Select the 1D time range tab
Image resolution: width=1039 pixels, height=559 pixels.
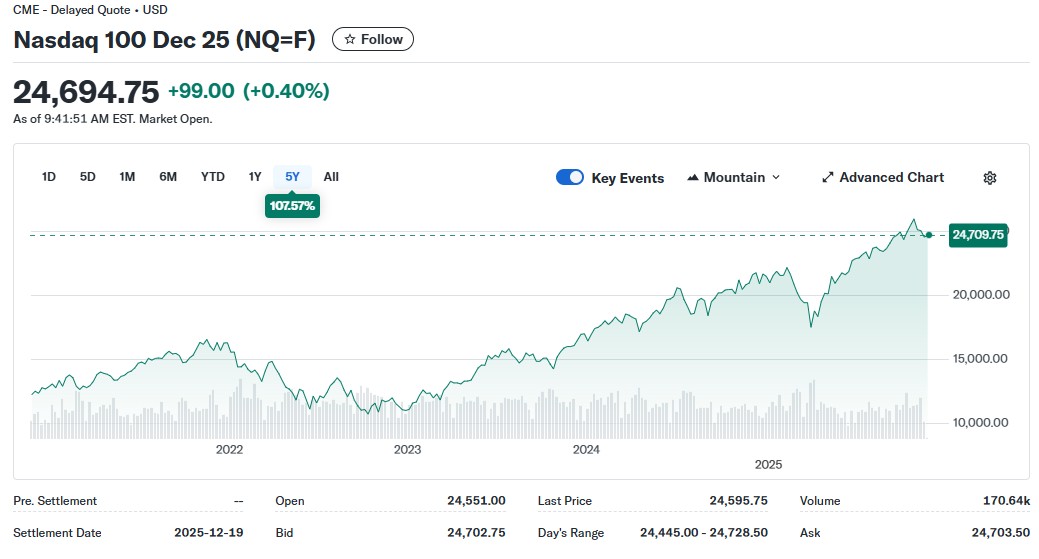(48, 177)
